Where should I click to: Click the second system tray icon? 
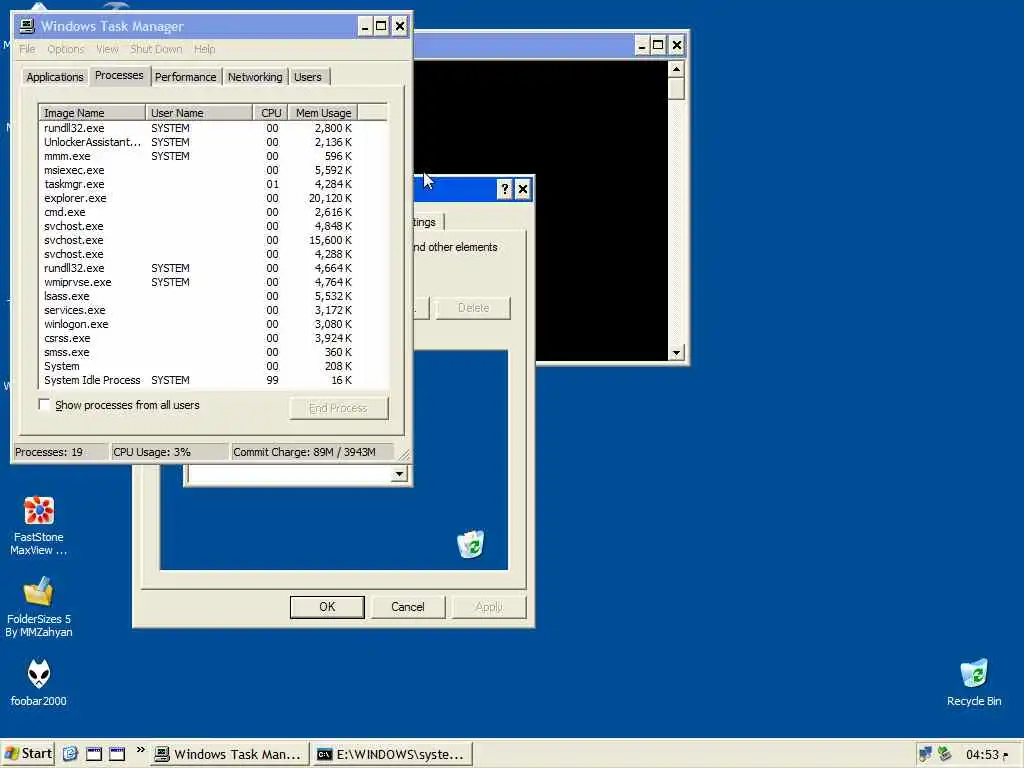(944, 754)
